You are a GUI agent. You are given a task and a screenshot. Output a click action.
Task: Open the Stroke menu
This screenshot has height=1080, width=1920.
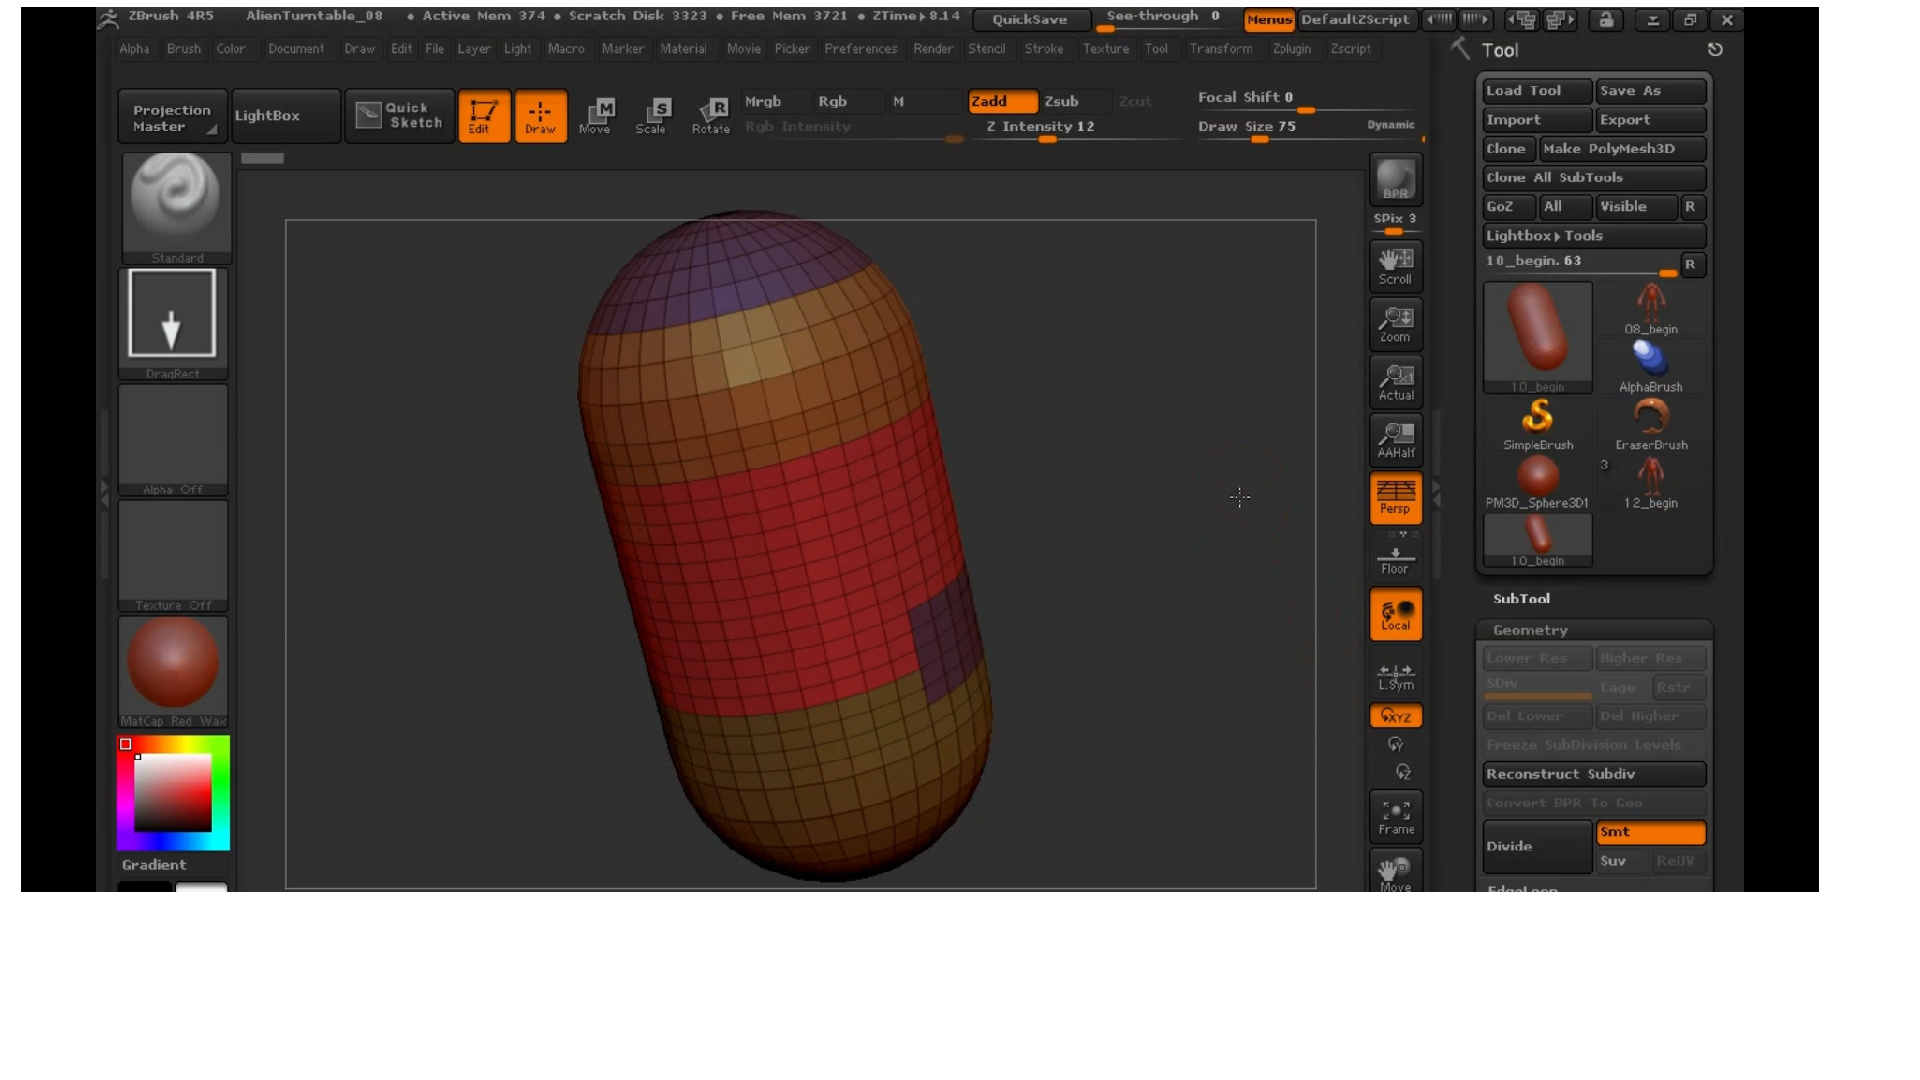[x=1044, y=48]
